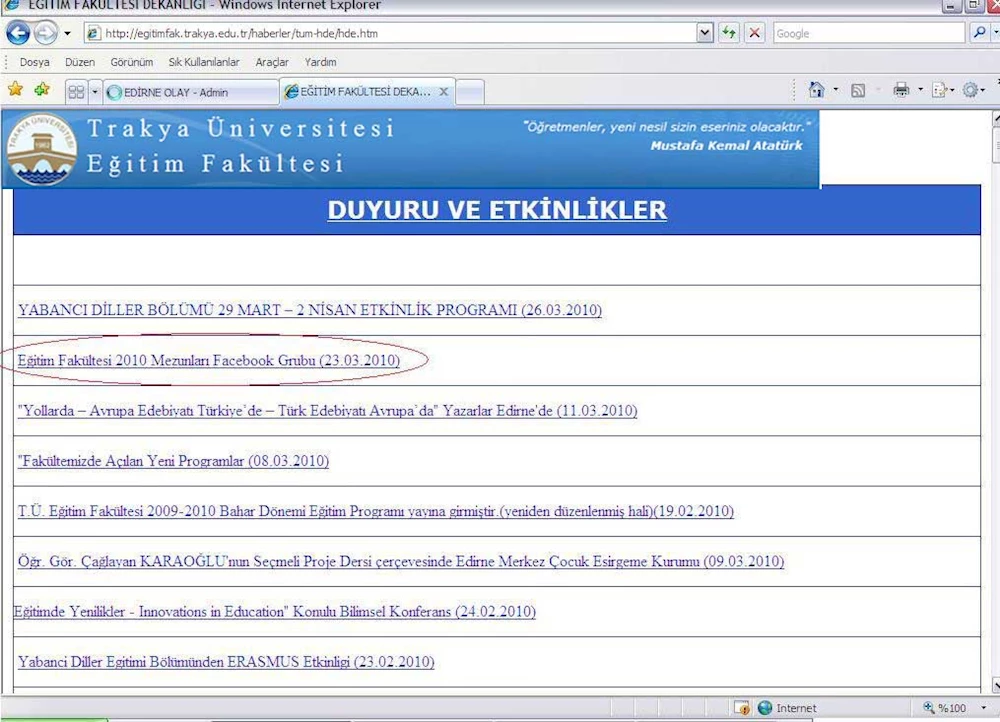1000x722 pixels.
Task: Click the Refresh page icon
Action: 729,33
